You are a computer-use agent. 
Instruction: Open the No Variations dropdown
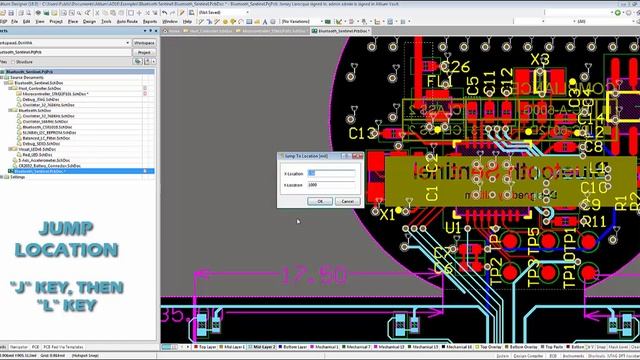tap(322, 21)
